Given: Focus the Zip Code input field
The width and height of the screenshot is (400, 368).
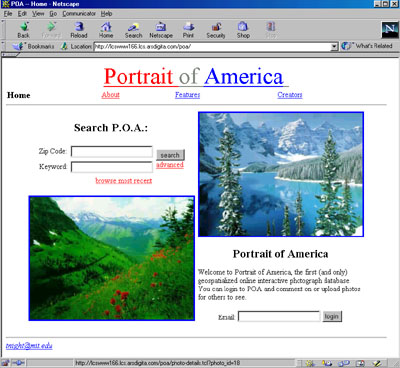Looking at the screenshot, I should coord(112,152).
